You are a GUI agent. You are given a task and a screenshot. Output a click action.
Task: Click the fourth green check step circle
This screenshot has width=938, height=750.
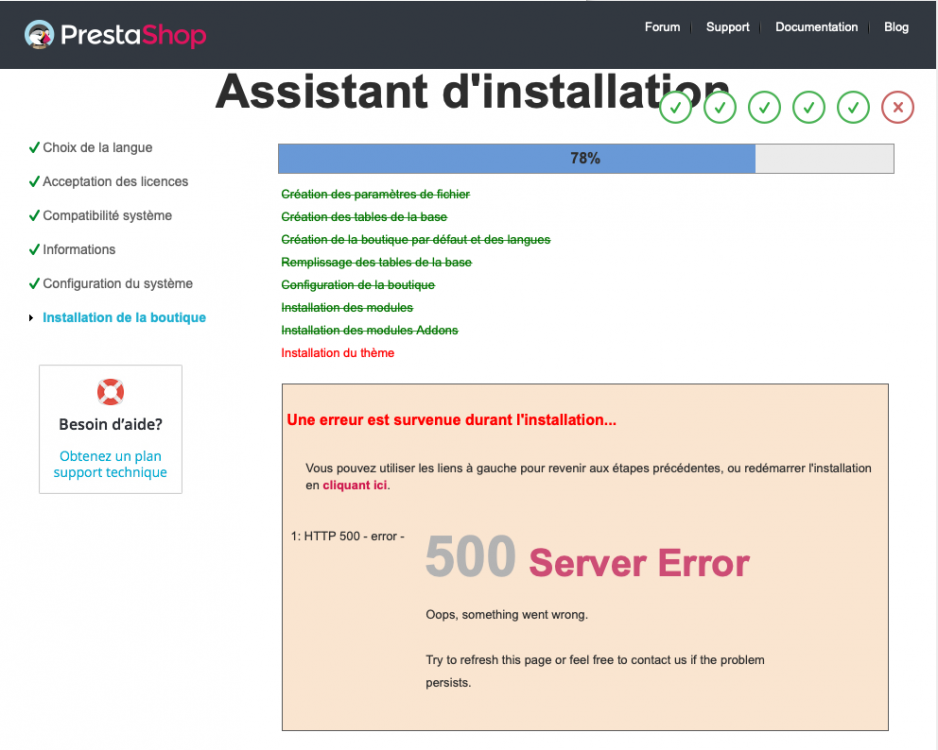[x=809, y=108]
